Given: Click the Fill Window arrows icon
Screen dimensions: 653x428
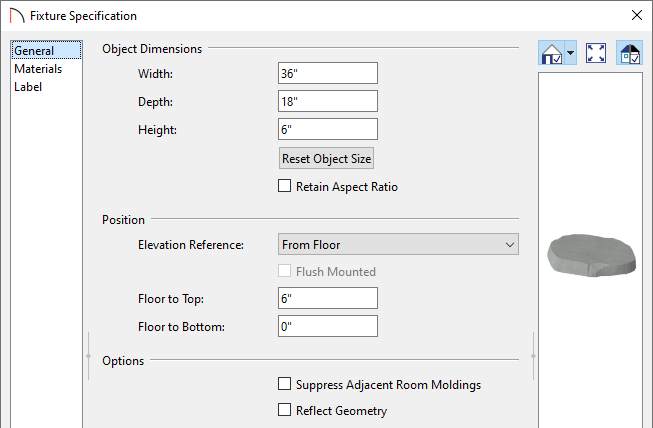Looking at the screenshot, I should coord(596,53).
